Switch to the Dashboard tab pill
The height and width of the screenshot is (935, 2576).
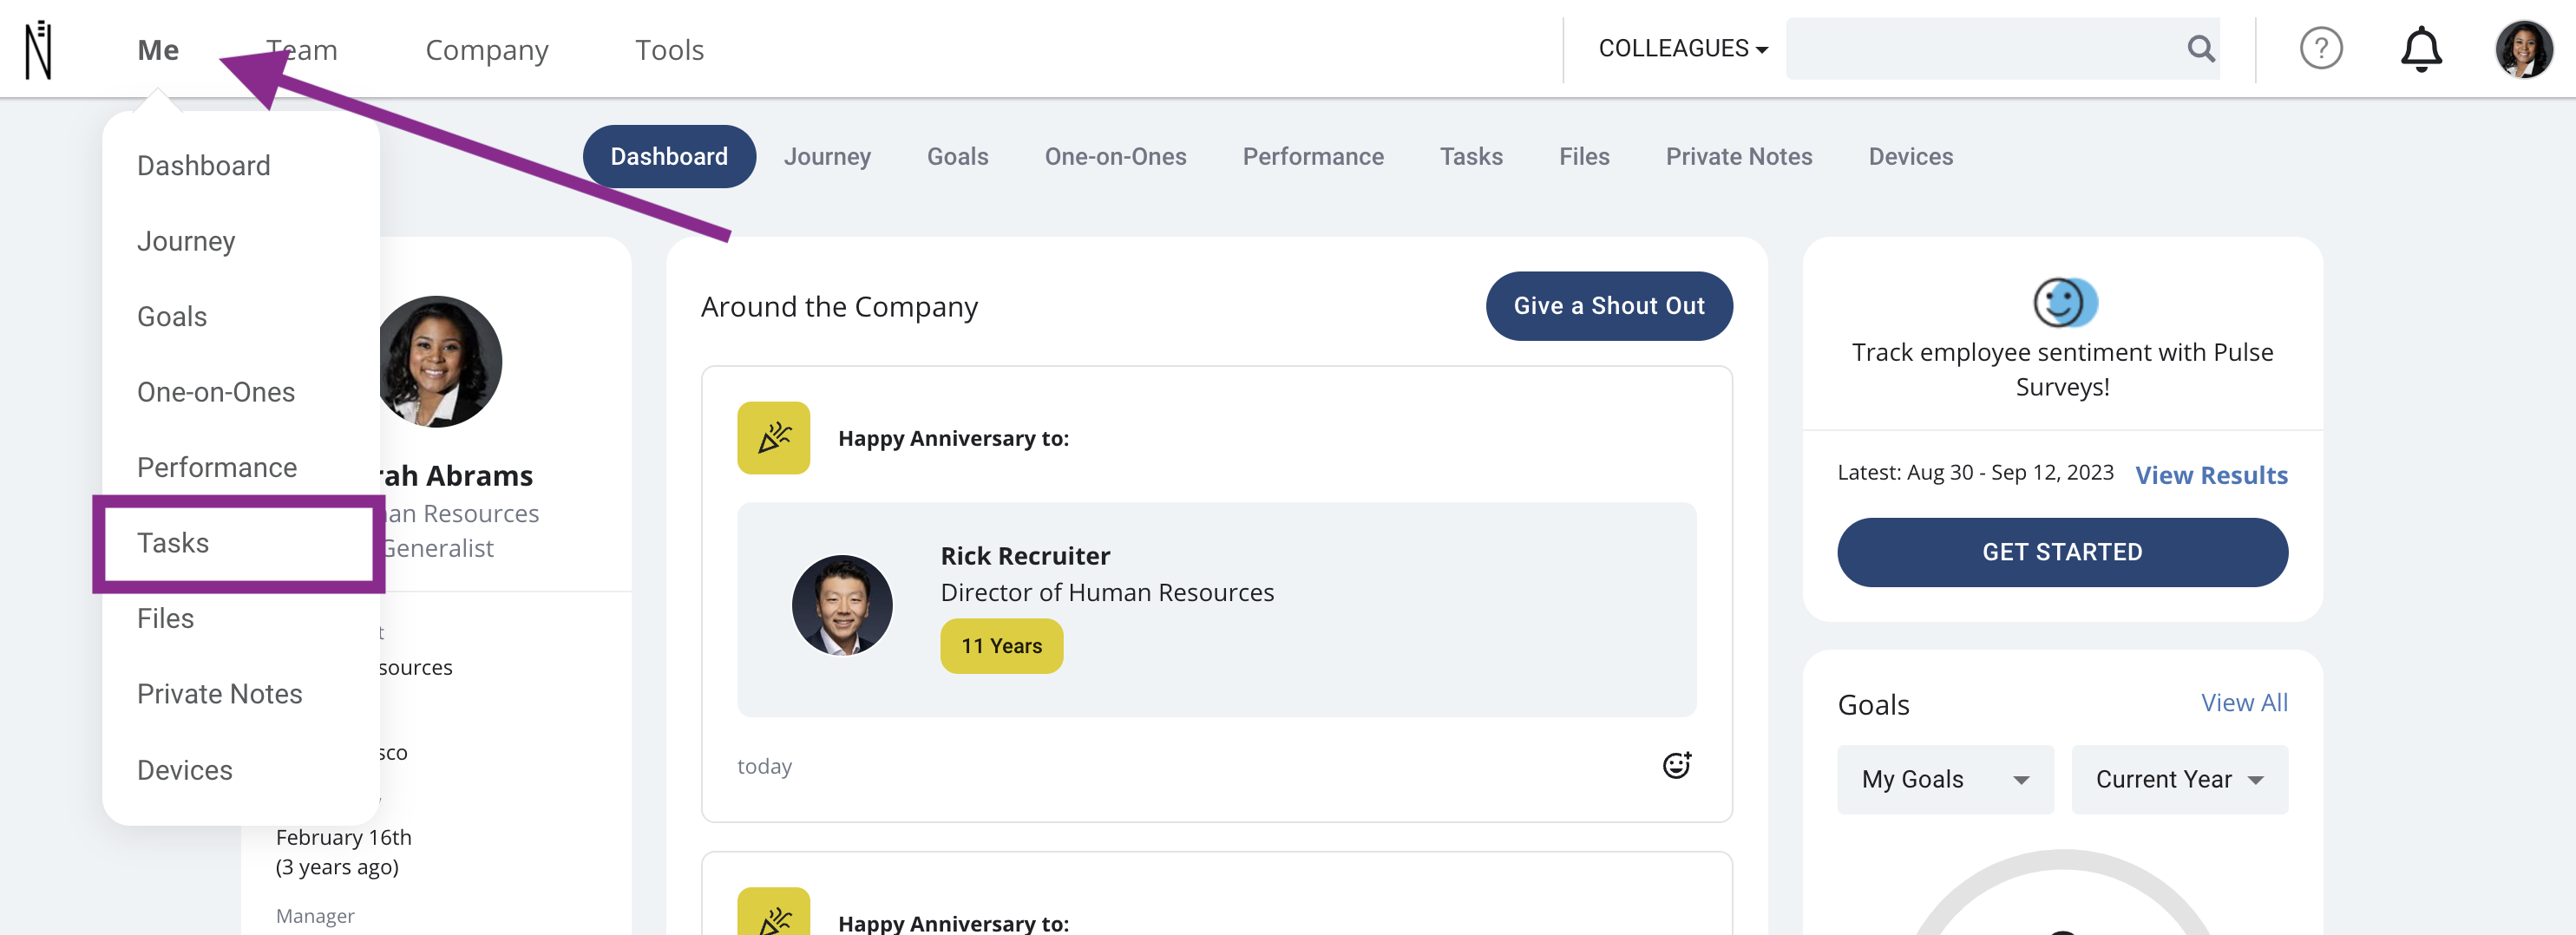[x=669, y=156]
